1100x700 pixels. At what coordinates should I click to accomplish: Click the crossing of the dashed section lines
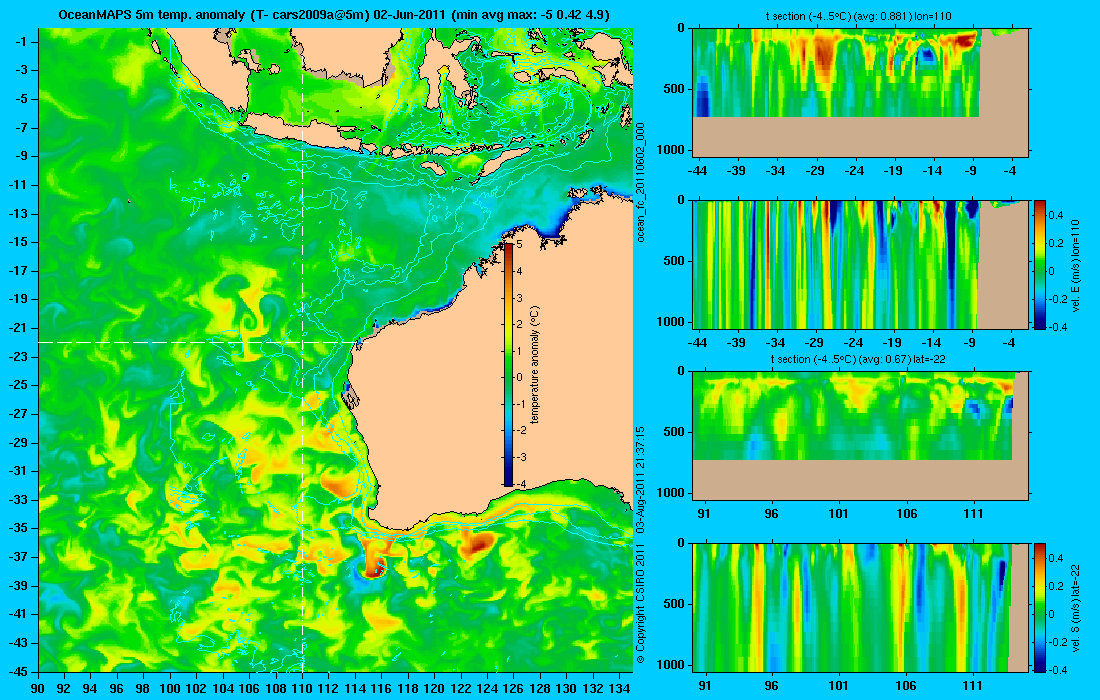(302, 342)
